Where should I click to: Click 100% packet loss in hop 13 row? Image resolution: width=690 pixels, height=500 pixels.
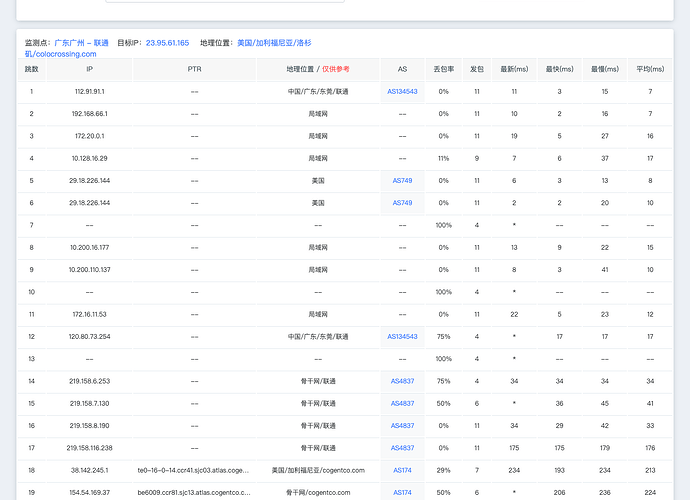pos(444,359)
